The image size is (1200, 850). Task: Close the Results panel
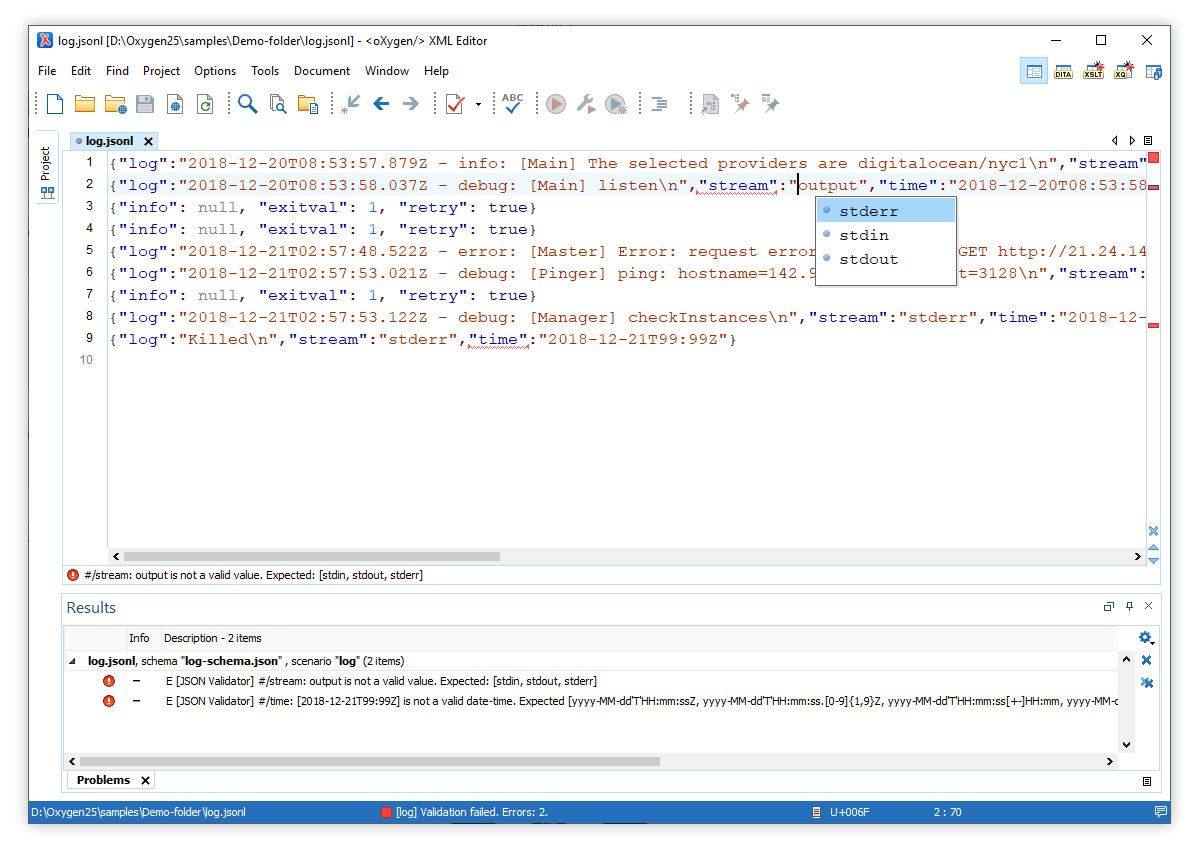(x=1148, y=606)
